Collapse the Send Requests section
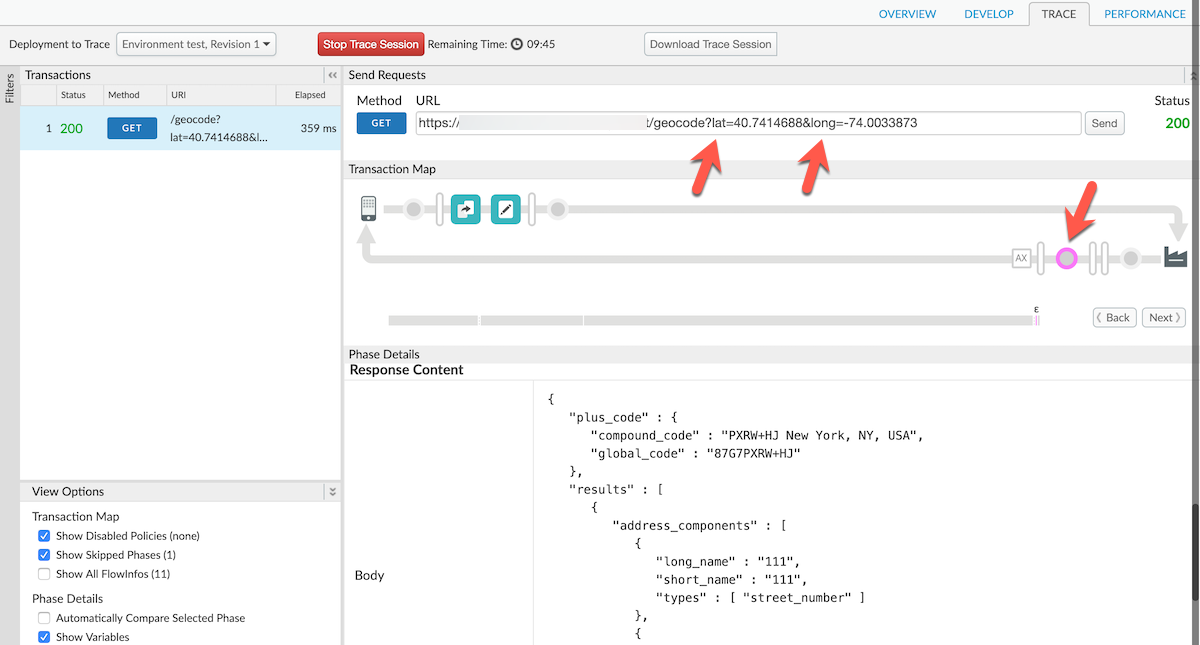Image resolution: width=1200 pixels, height=645 pixels. point(1192,75)
